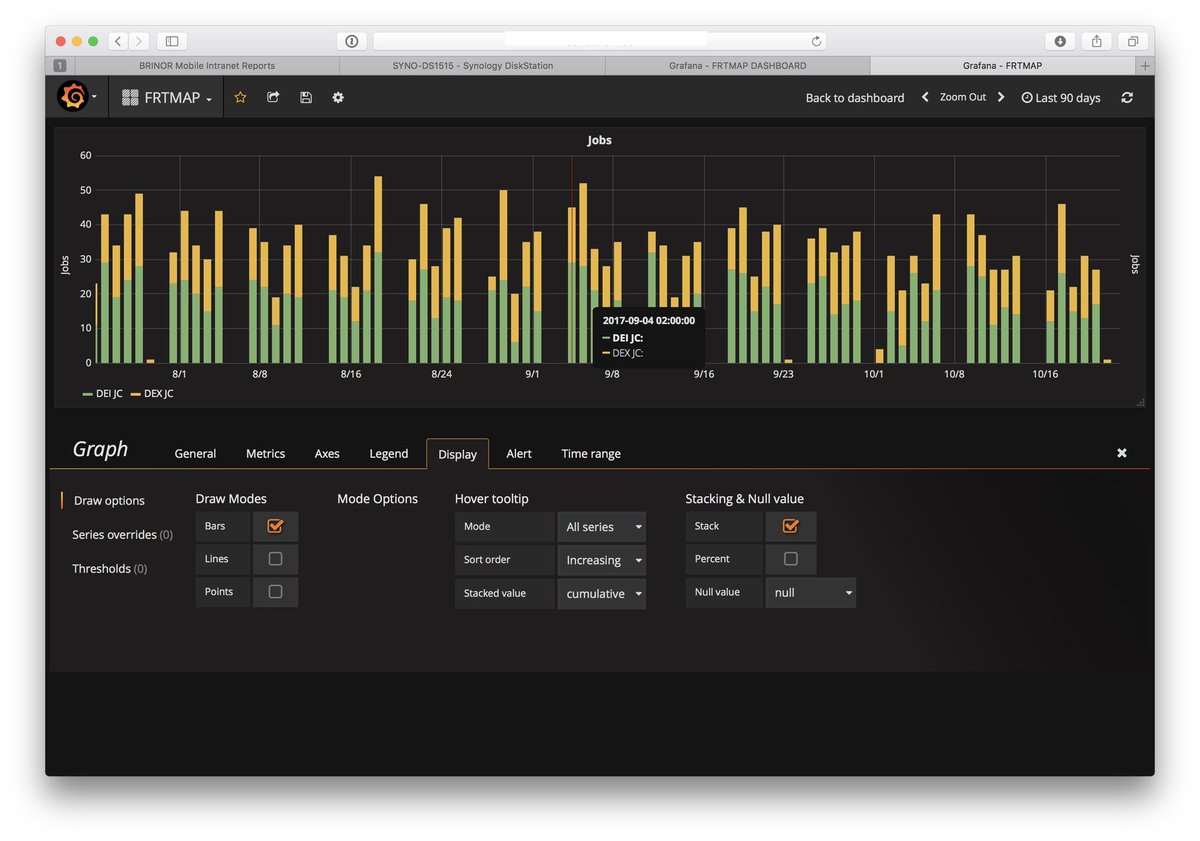Open the privacy report shield icon

(351, 41)
